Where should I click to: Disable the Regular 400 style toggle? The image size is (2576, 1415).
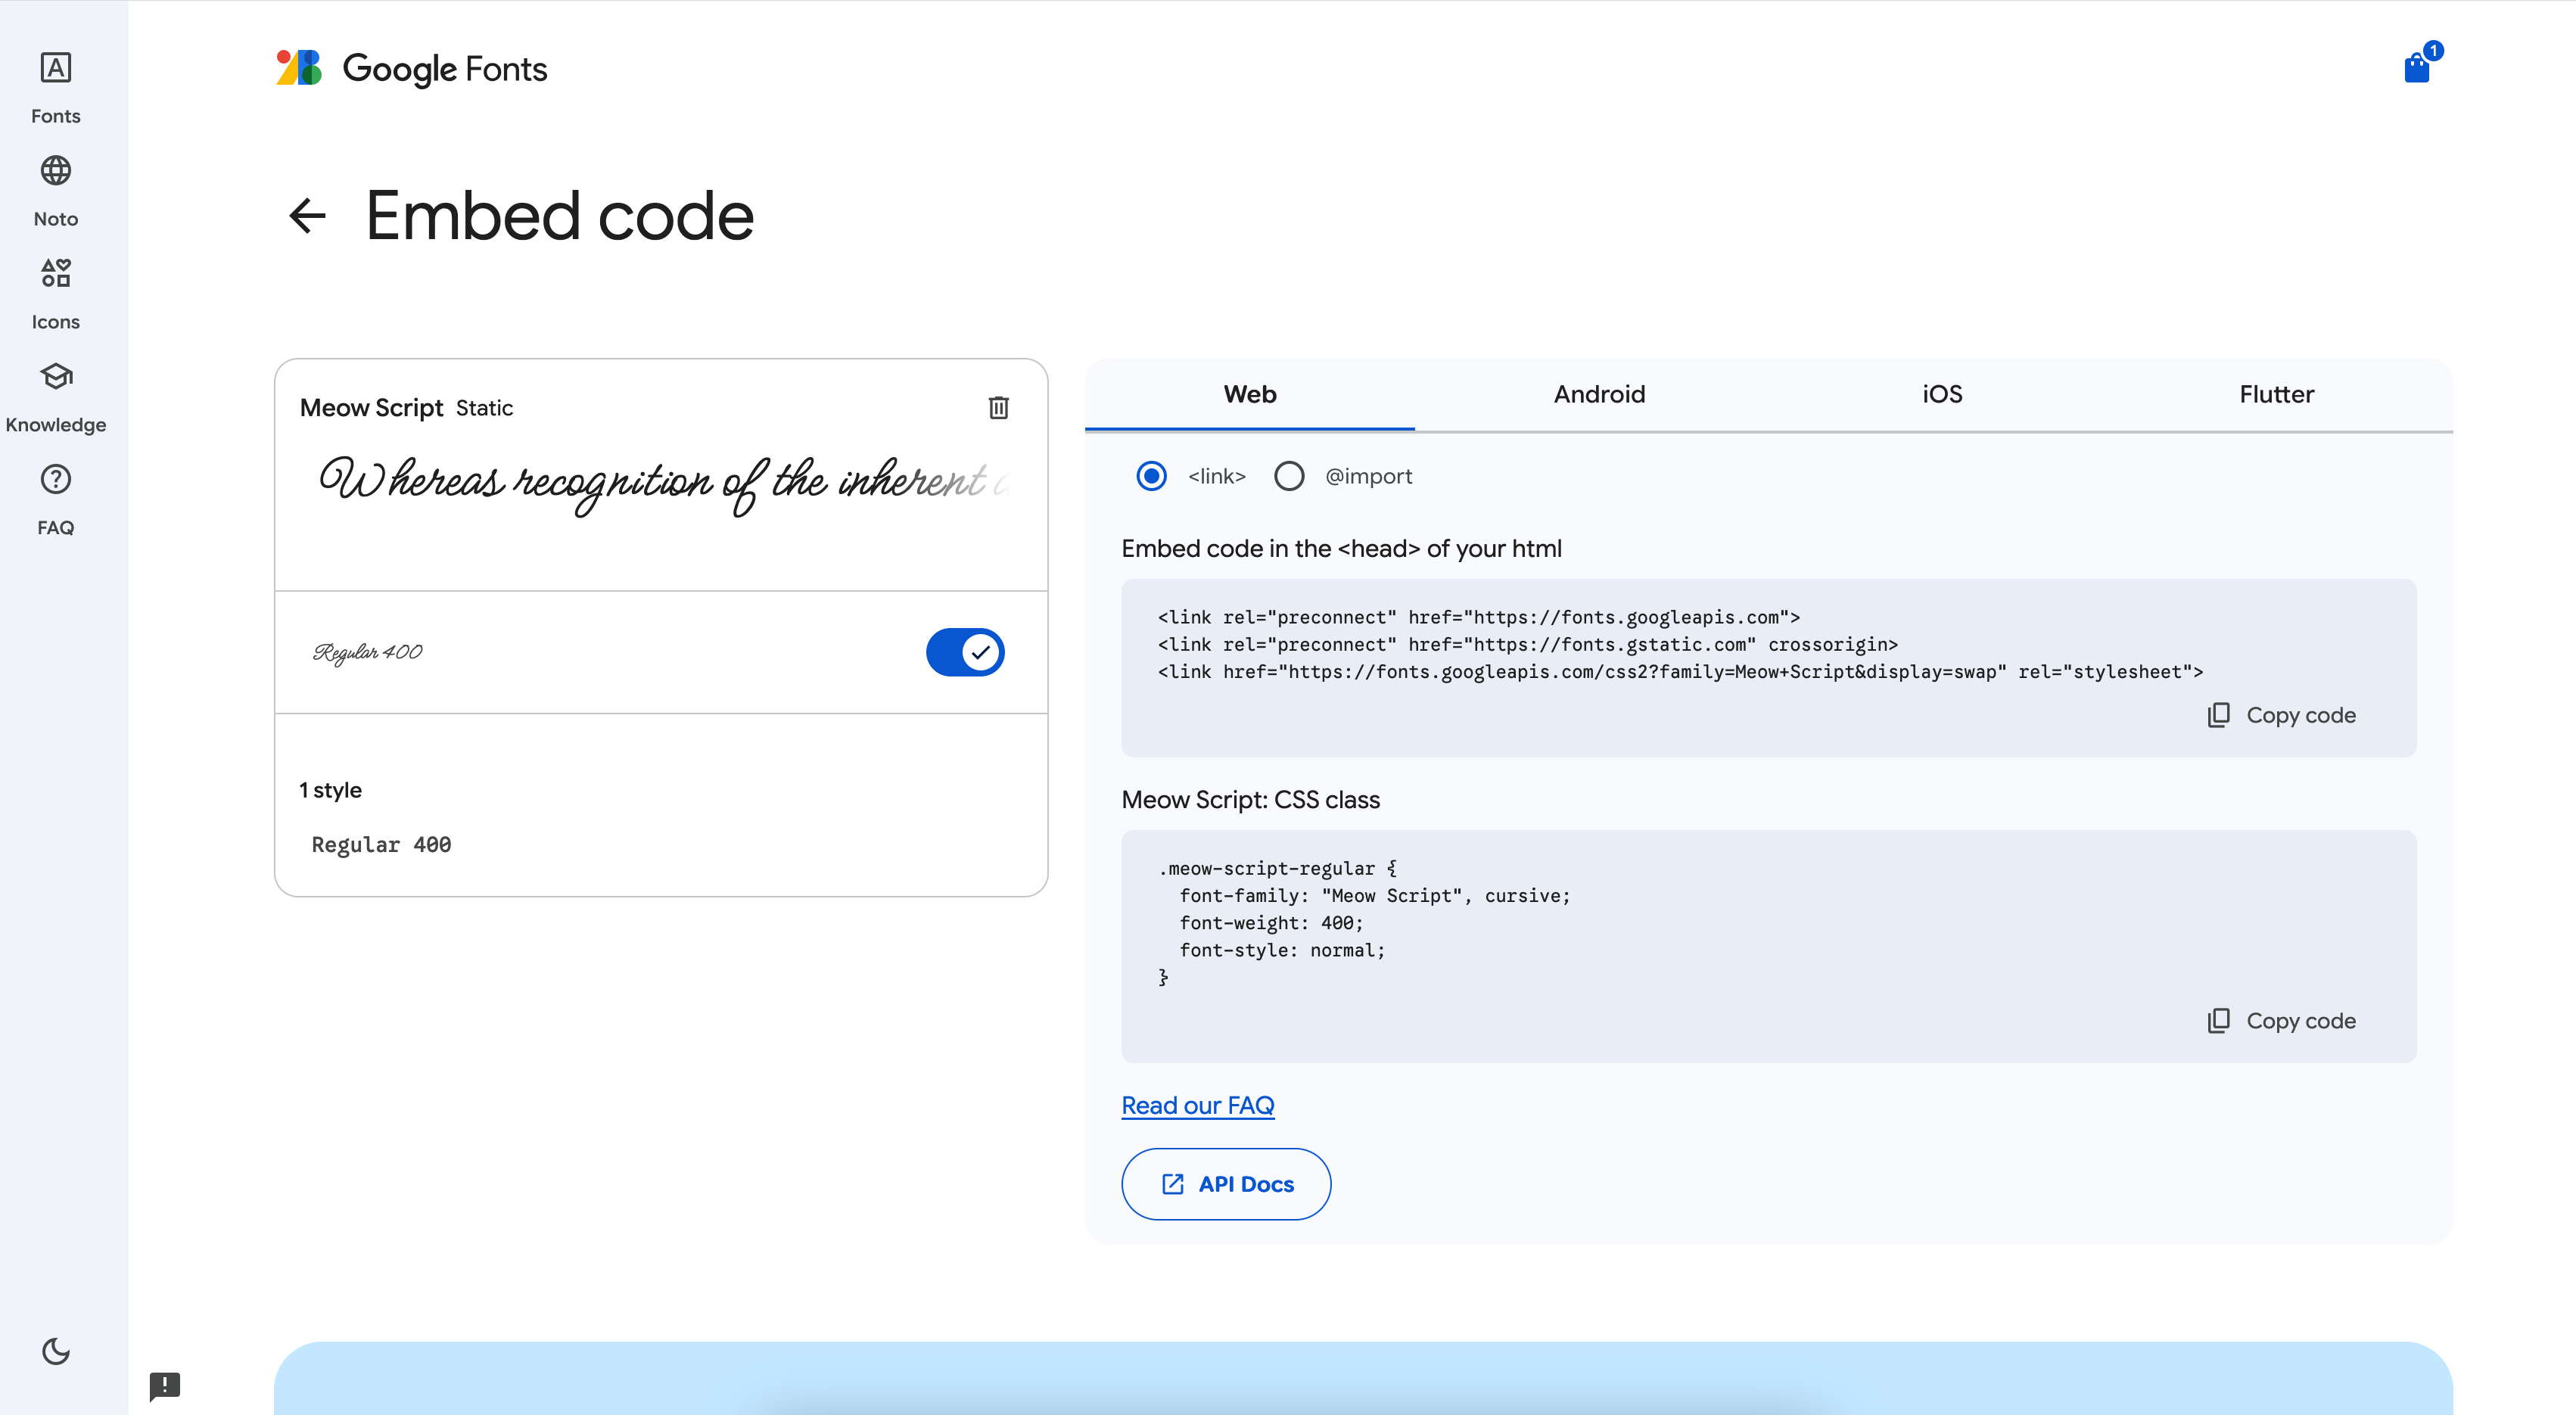pyautogui.click(x=964, y=651)
